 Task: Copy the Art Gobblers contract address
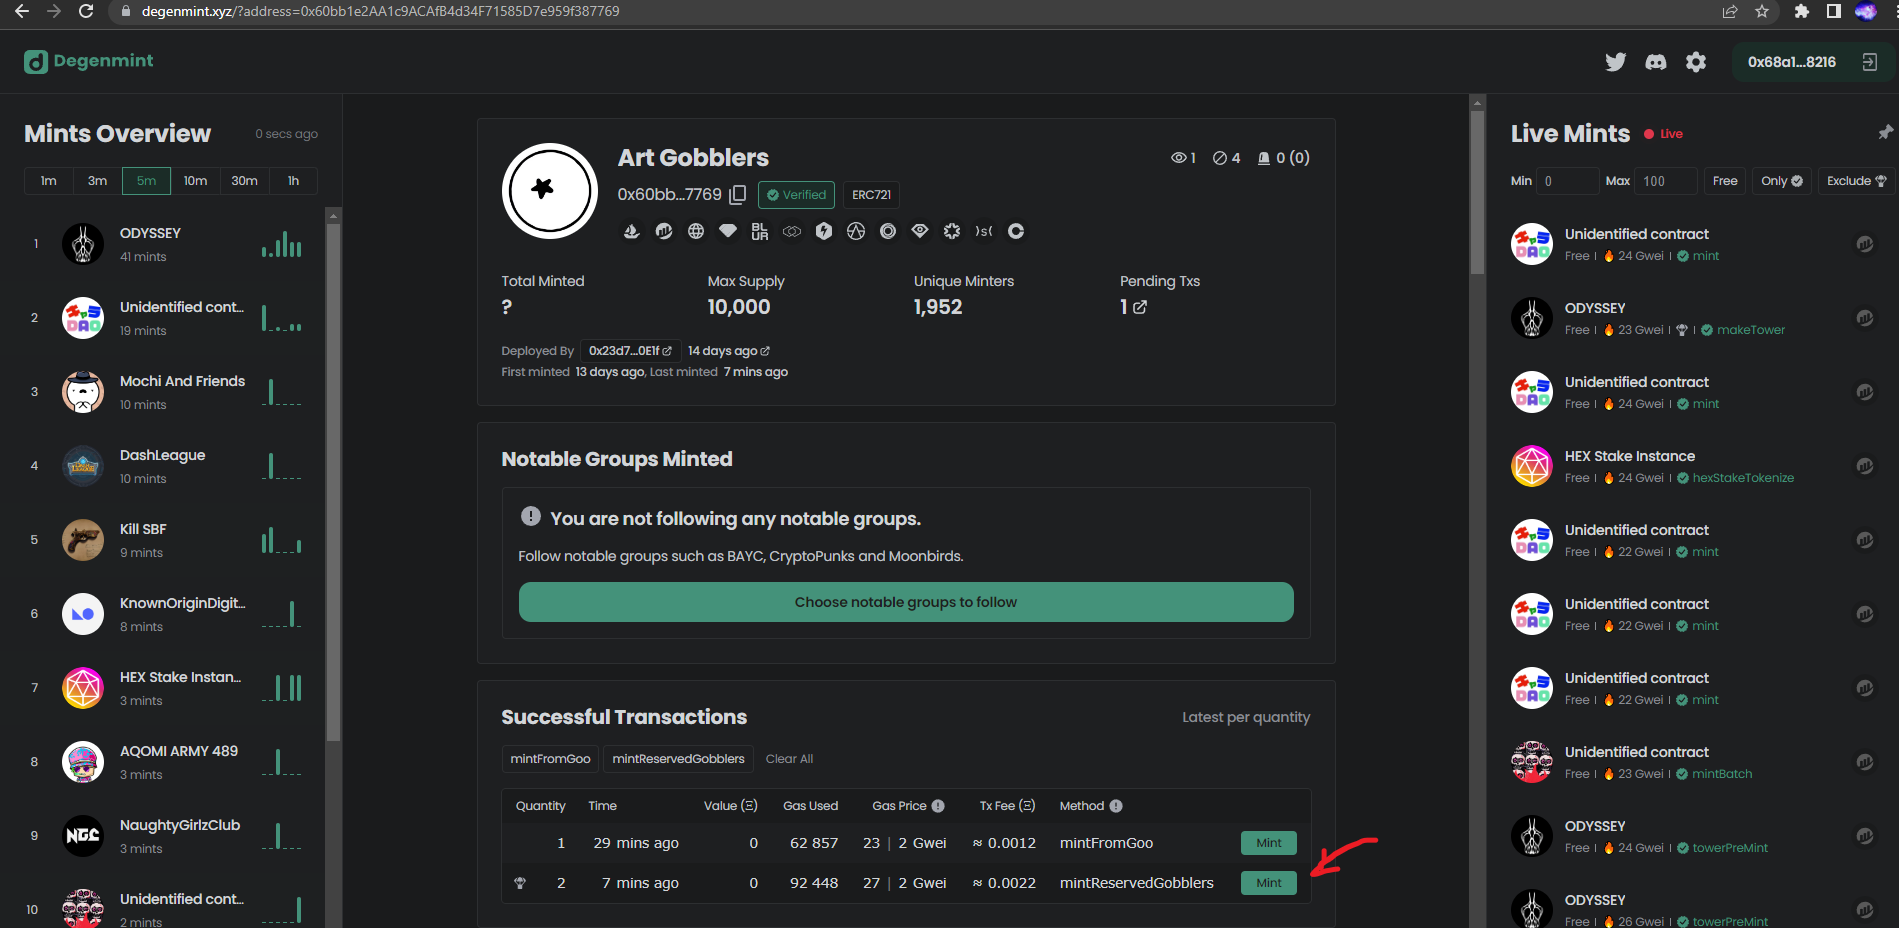738,194
